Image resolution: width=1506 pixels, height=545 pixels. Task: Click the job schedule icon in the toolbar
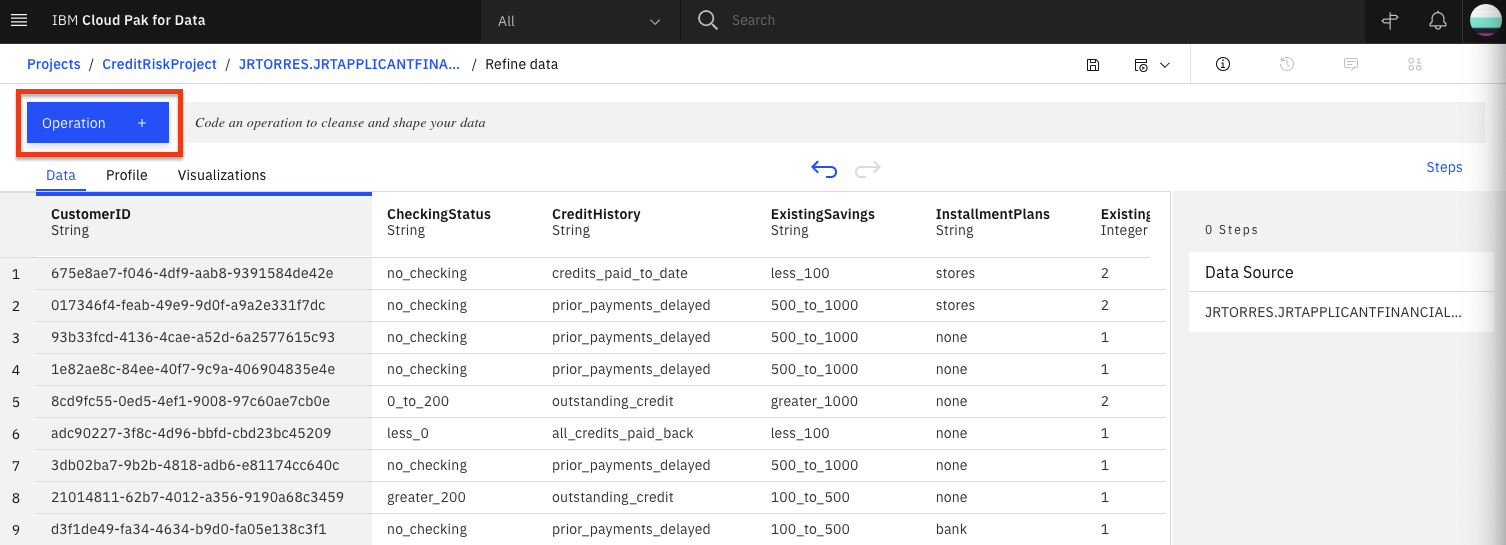click(1141, 65)
